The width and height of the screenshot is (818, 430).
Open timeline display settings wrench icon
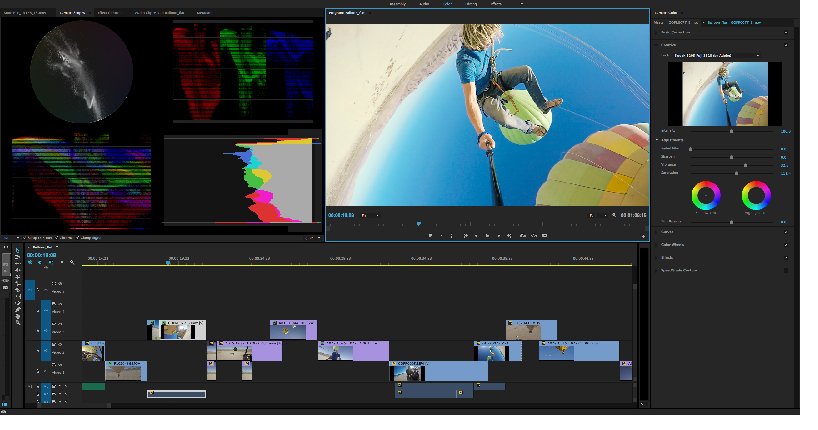click(x=72, y=262)
